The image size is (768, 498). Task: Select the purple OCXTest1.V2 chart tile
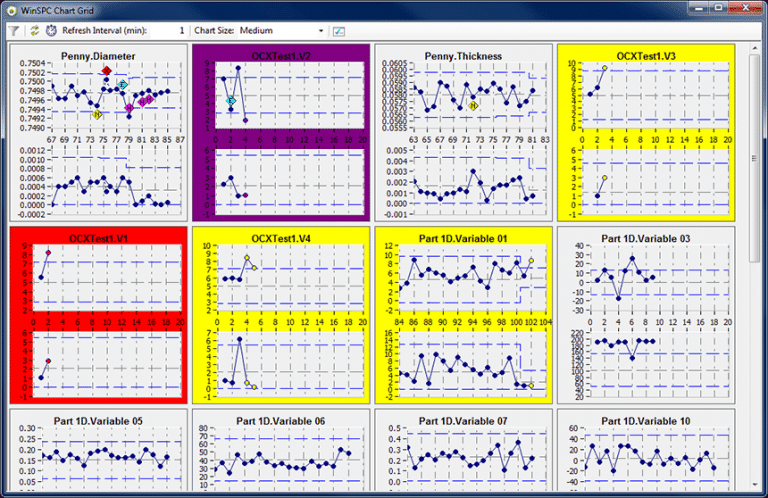280,132
